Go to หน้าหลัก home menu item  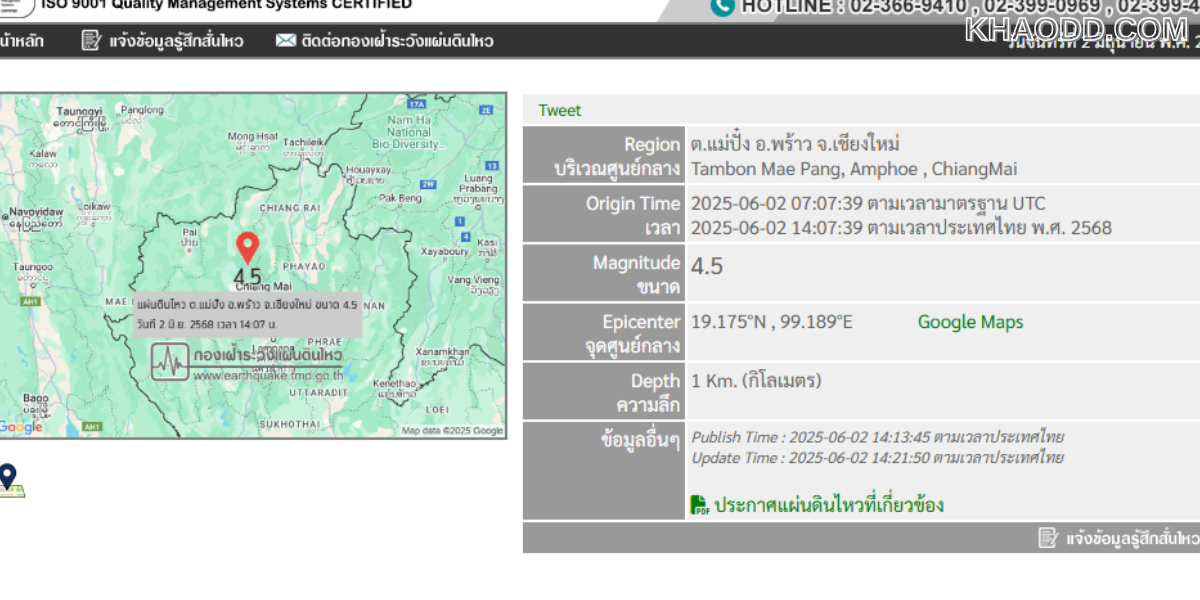[20, 41]
